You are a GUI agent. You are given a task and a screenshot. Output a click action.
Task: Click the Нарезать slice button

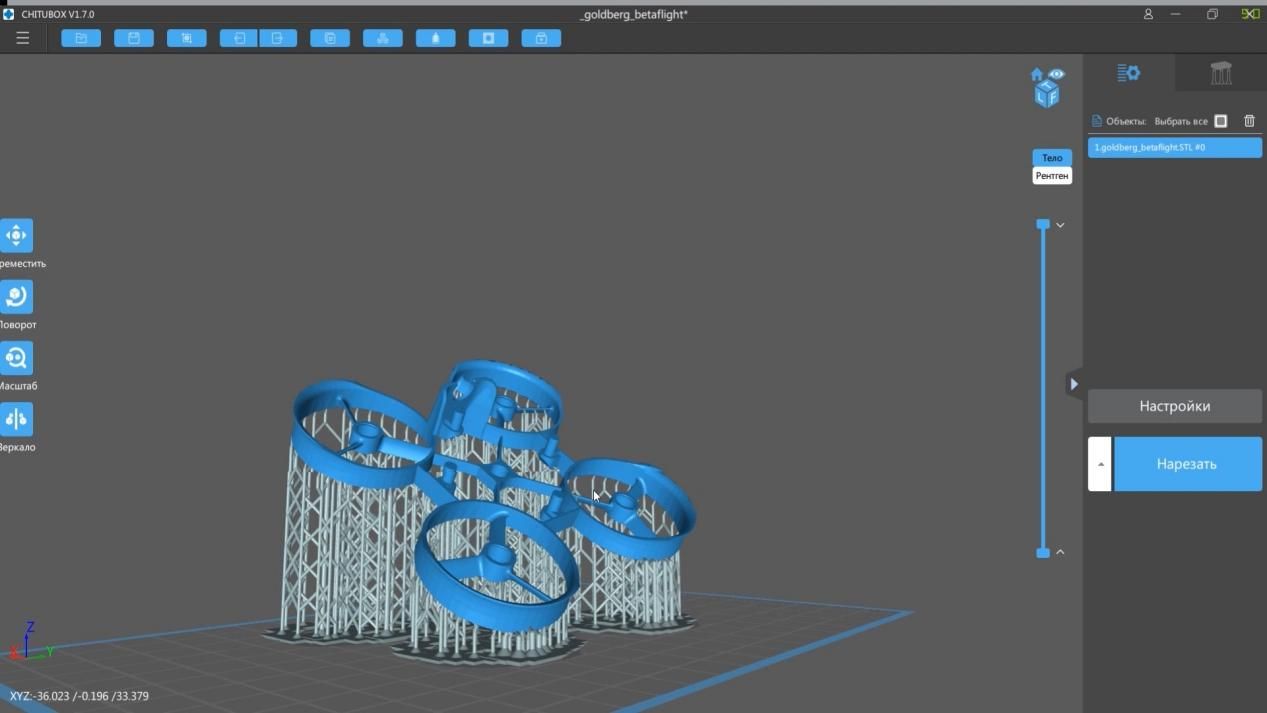(1187, 464)
